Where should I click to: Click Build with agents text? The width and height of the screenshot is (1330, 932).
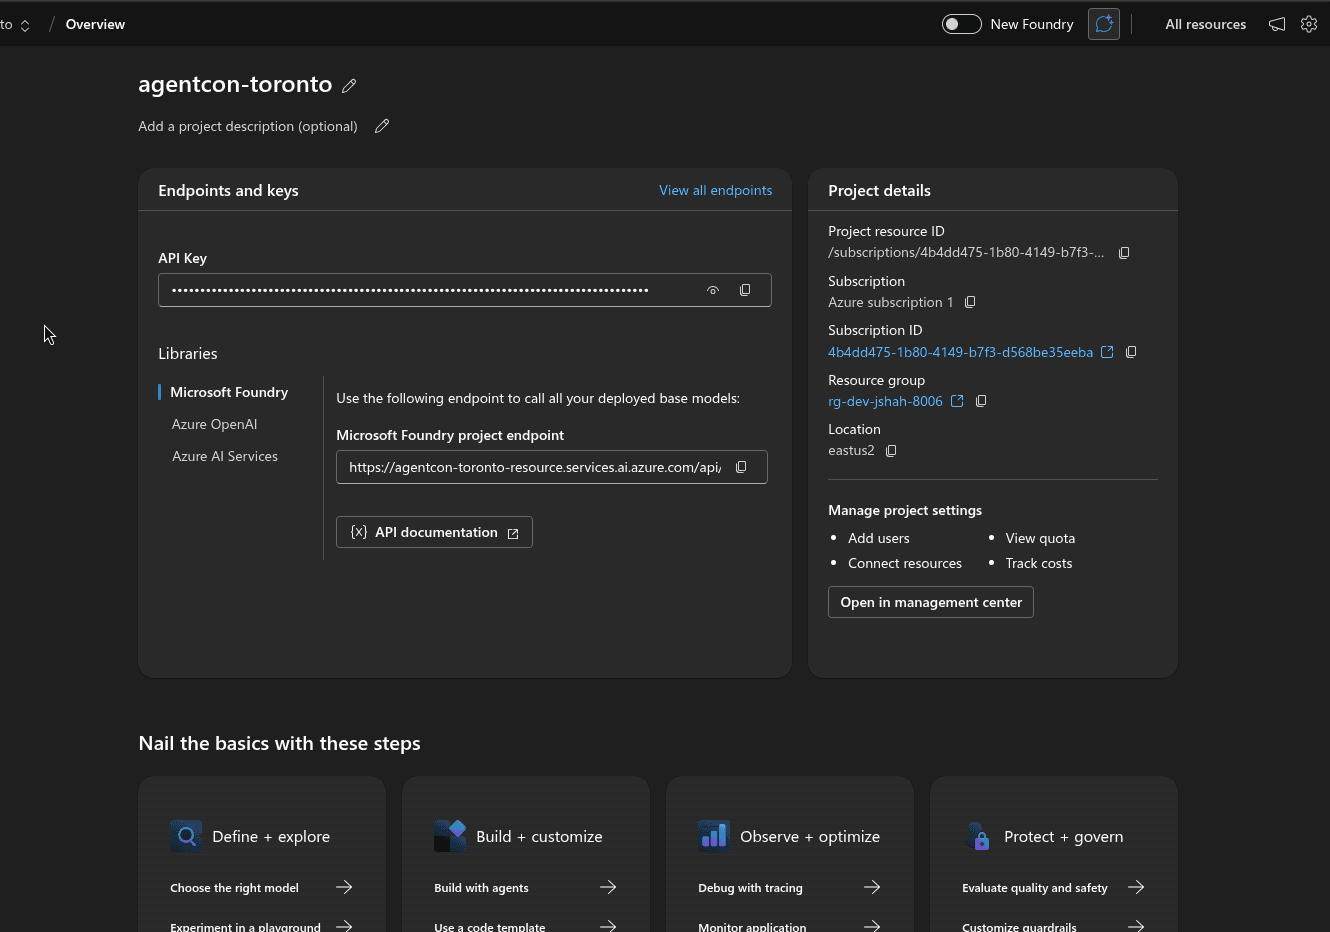pos(481,888)
